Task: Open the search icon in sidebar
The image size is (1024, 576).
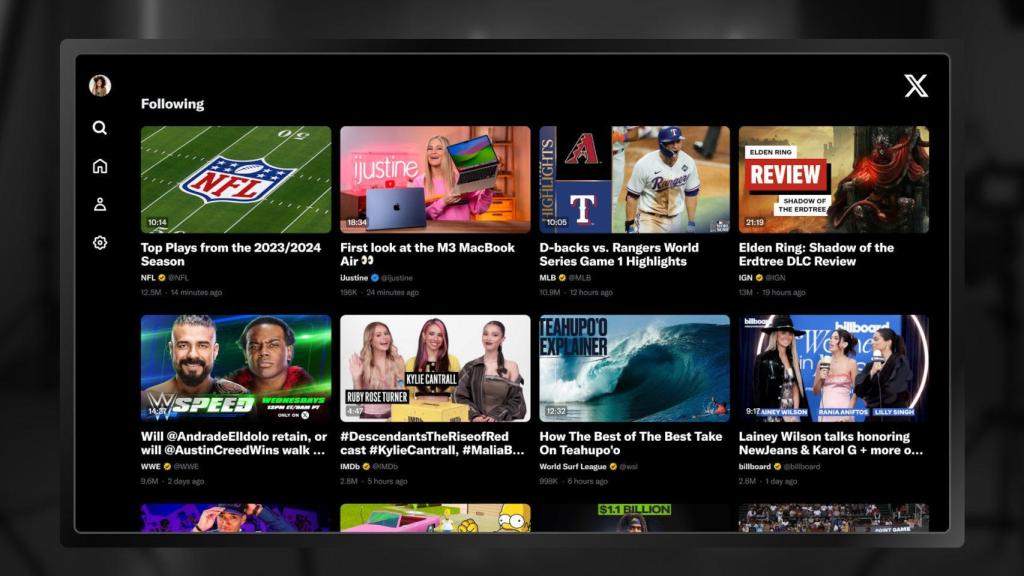Action: tap(99, 128)
